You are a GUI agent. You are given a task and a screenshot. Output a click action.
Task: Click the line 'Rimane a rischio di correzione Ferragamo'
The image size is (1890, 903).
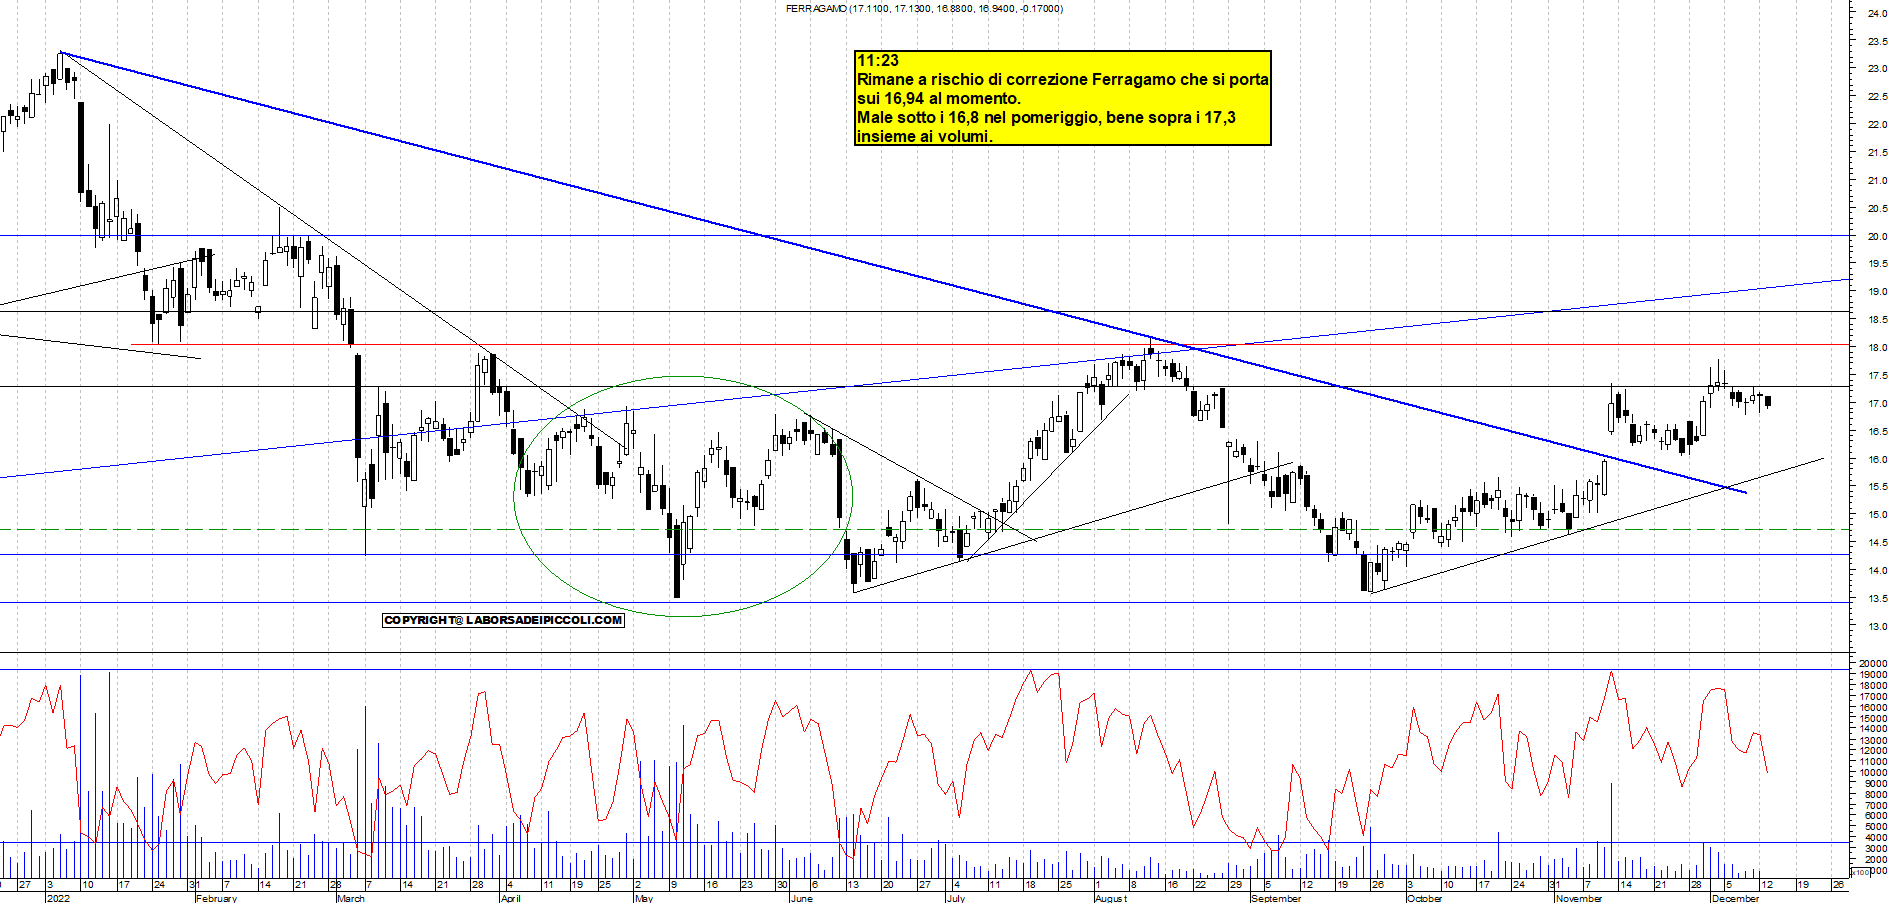(1063, 79)
